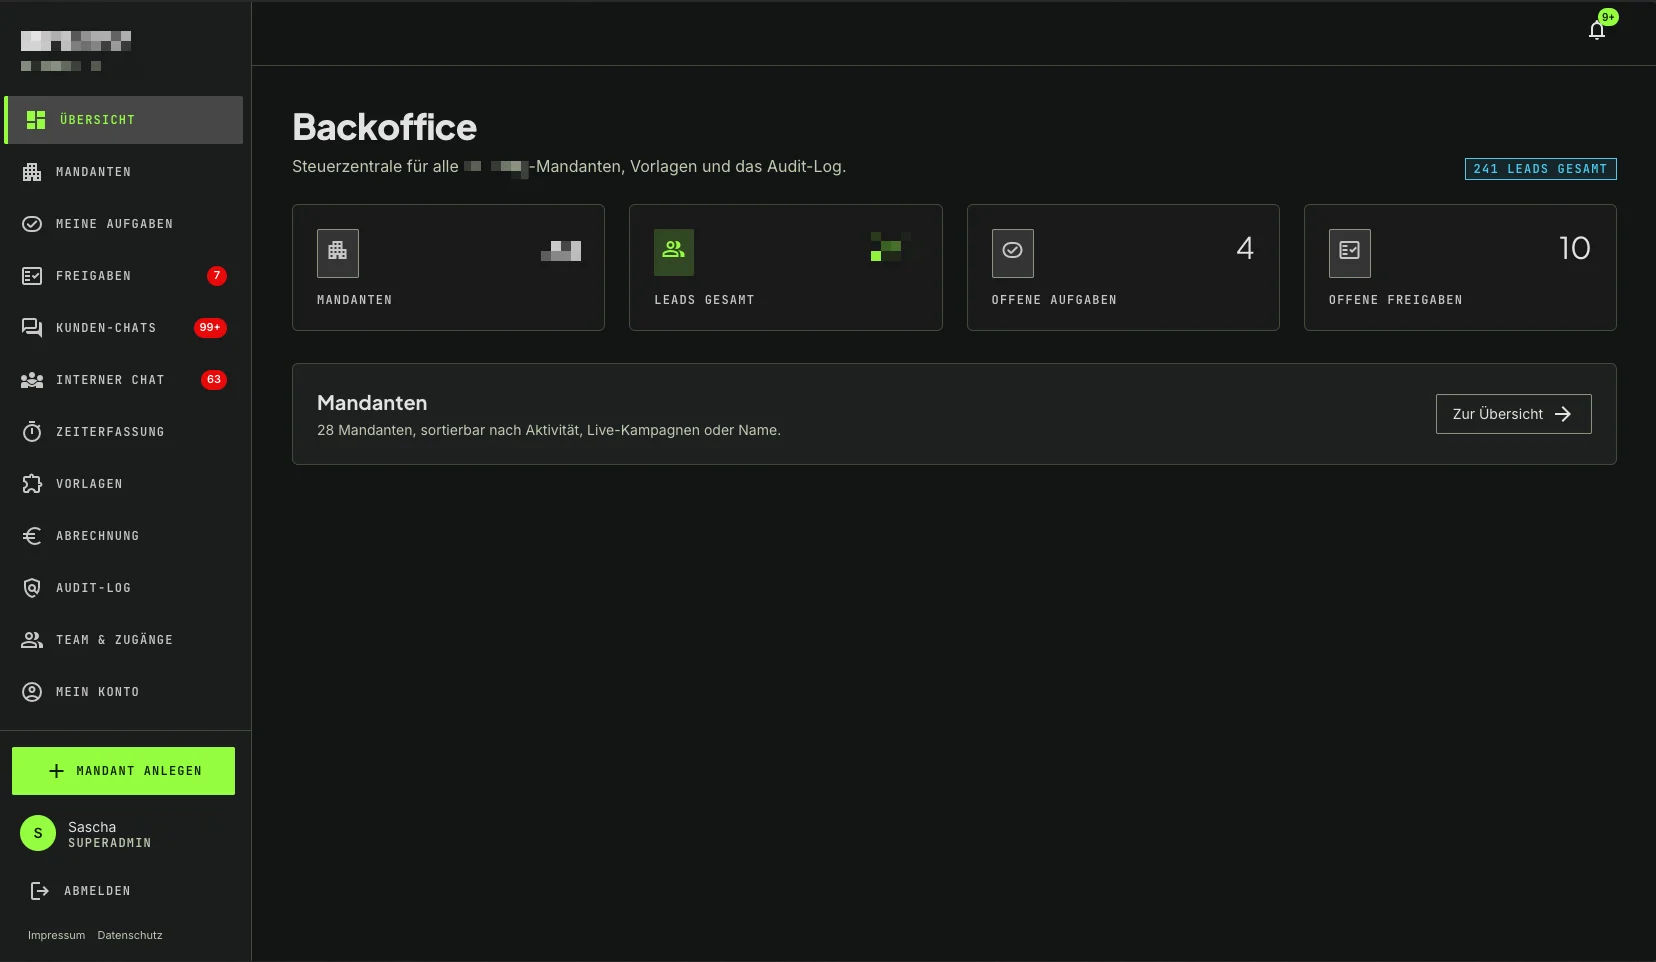Click the Vorlagen puzzle piece icon
The width and height of the screenshot is (1656, 962).
click(32, 484)
